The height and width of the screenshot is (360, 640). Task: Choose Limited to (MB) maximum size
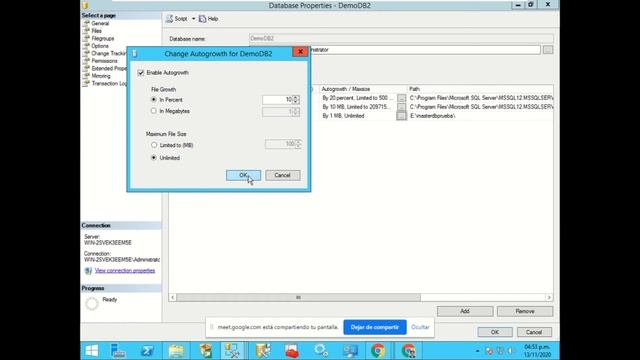[154, 145]
